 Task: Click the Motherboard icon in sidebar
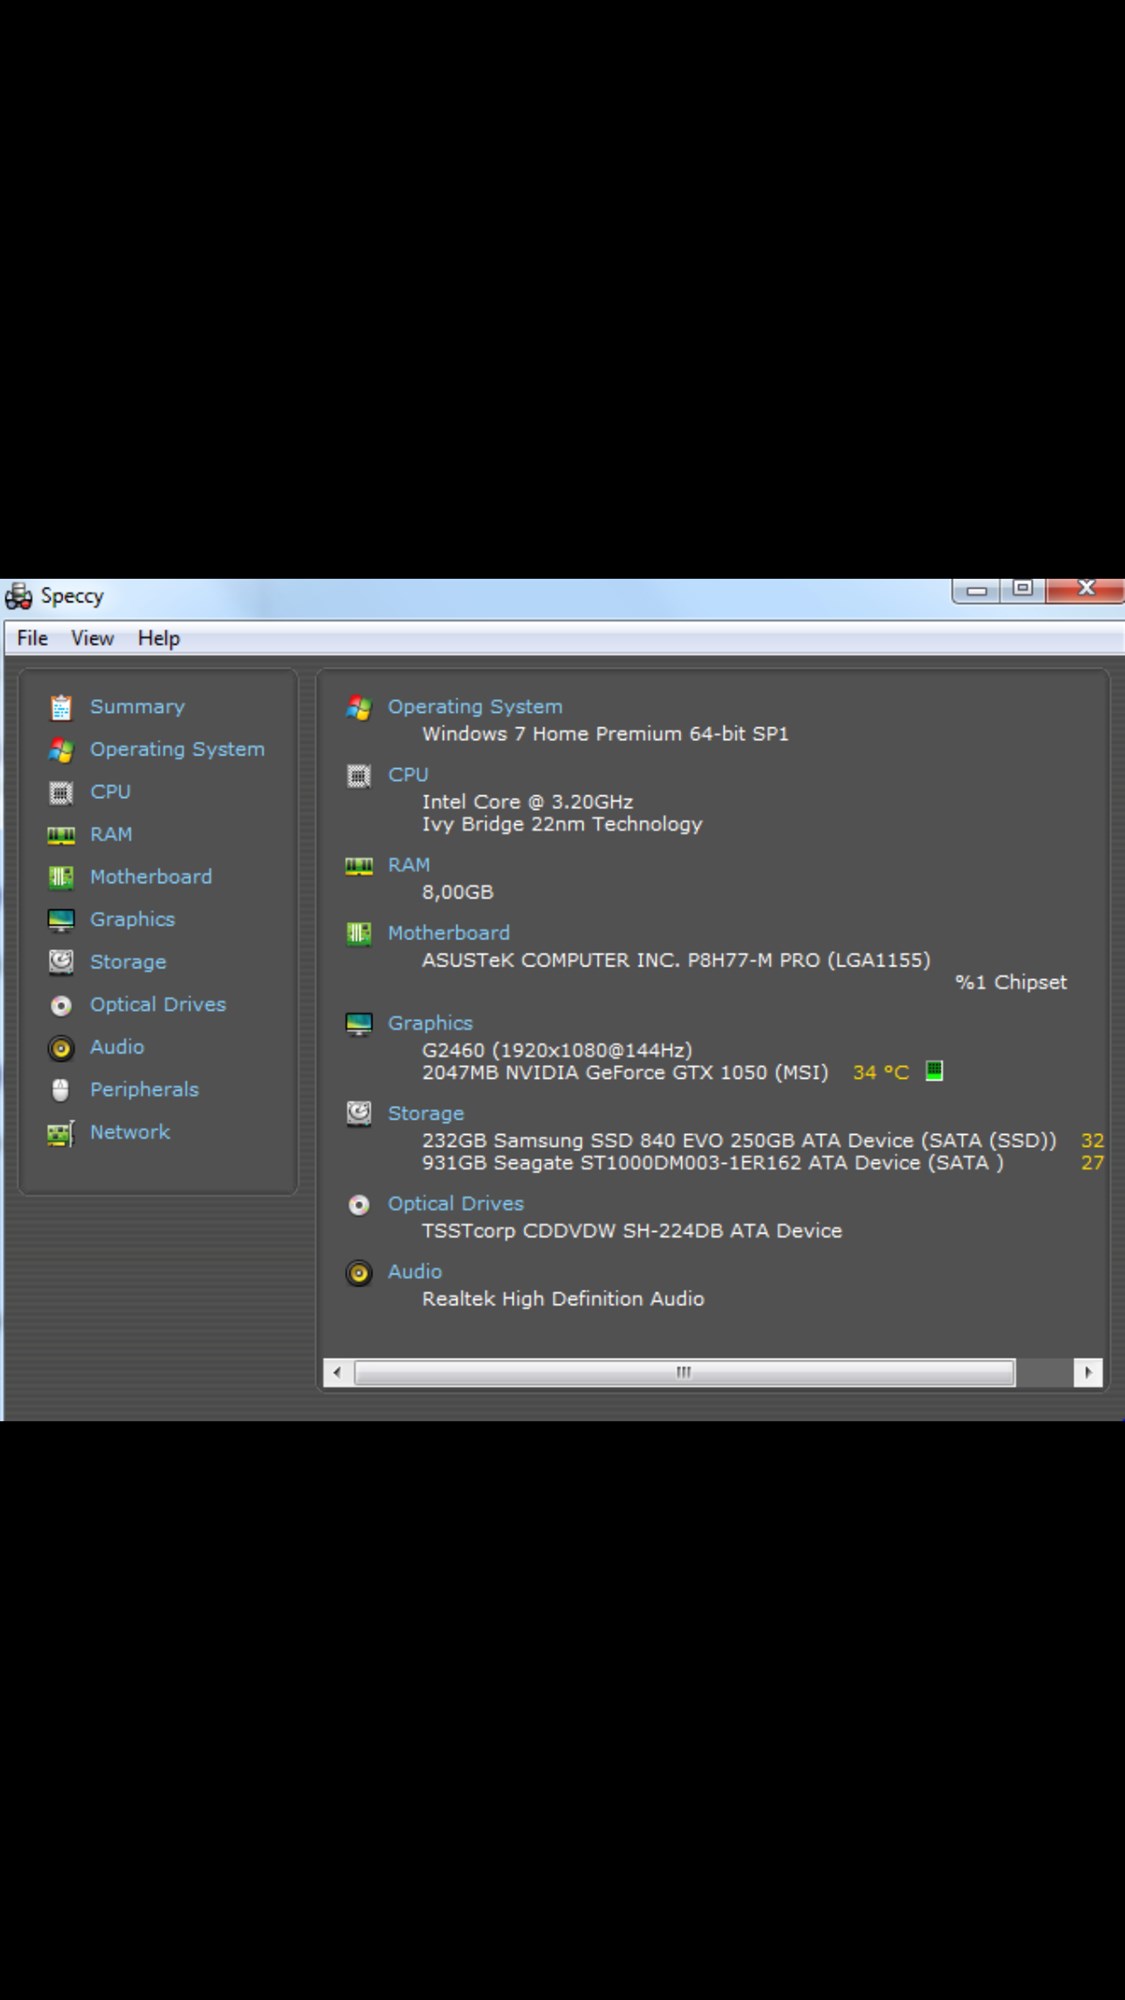(61, 877)
